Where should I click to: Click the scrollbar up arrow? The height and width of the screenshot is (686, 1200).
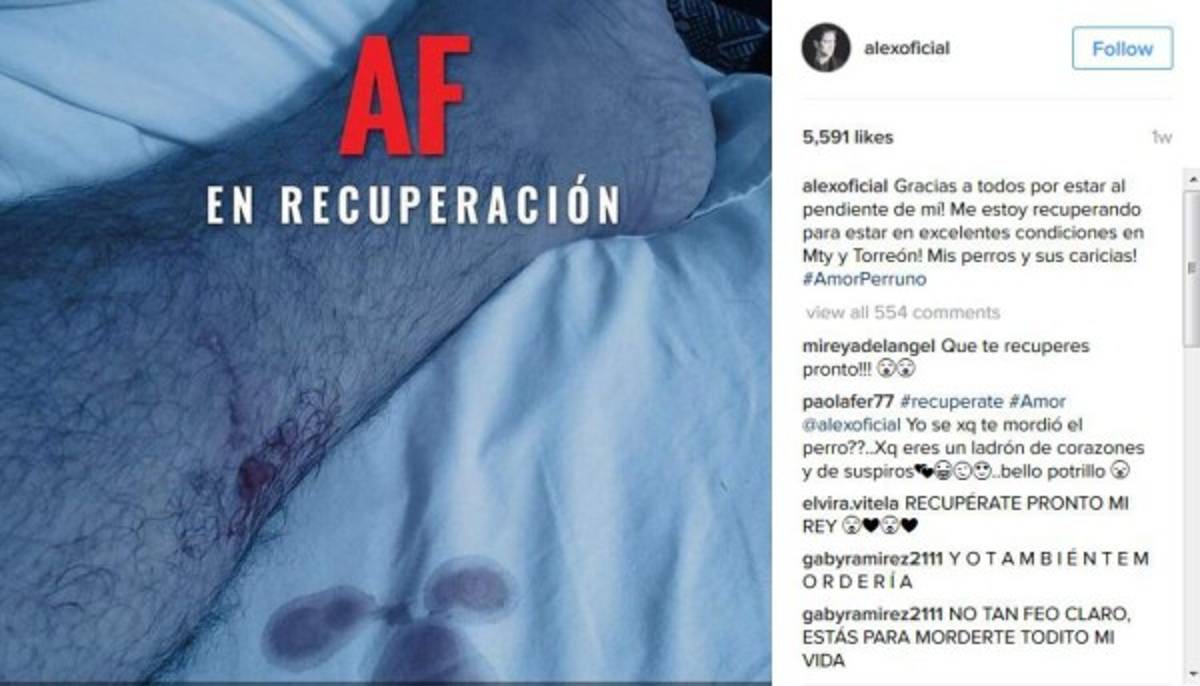pyautogui.click(x=1191, y=178)
